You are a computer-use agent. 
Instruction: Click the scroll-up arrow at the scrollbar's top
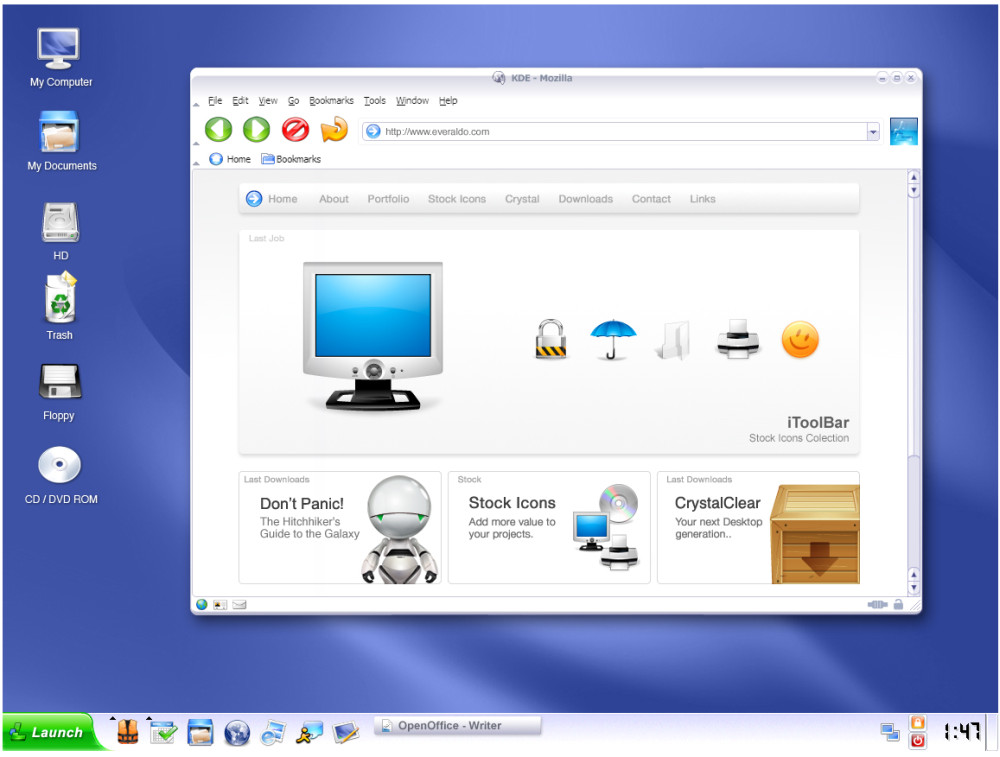[x=913, y=177]
